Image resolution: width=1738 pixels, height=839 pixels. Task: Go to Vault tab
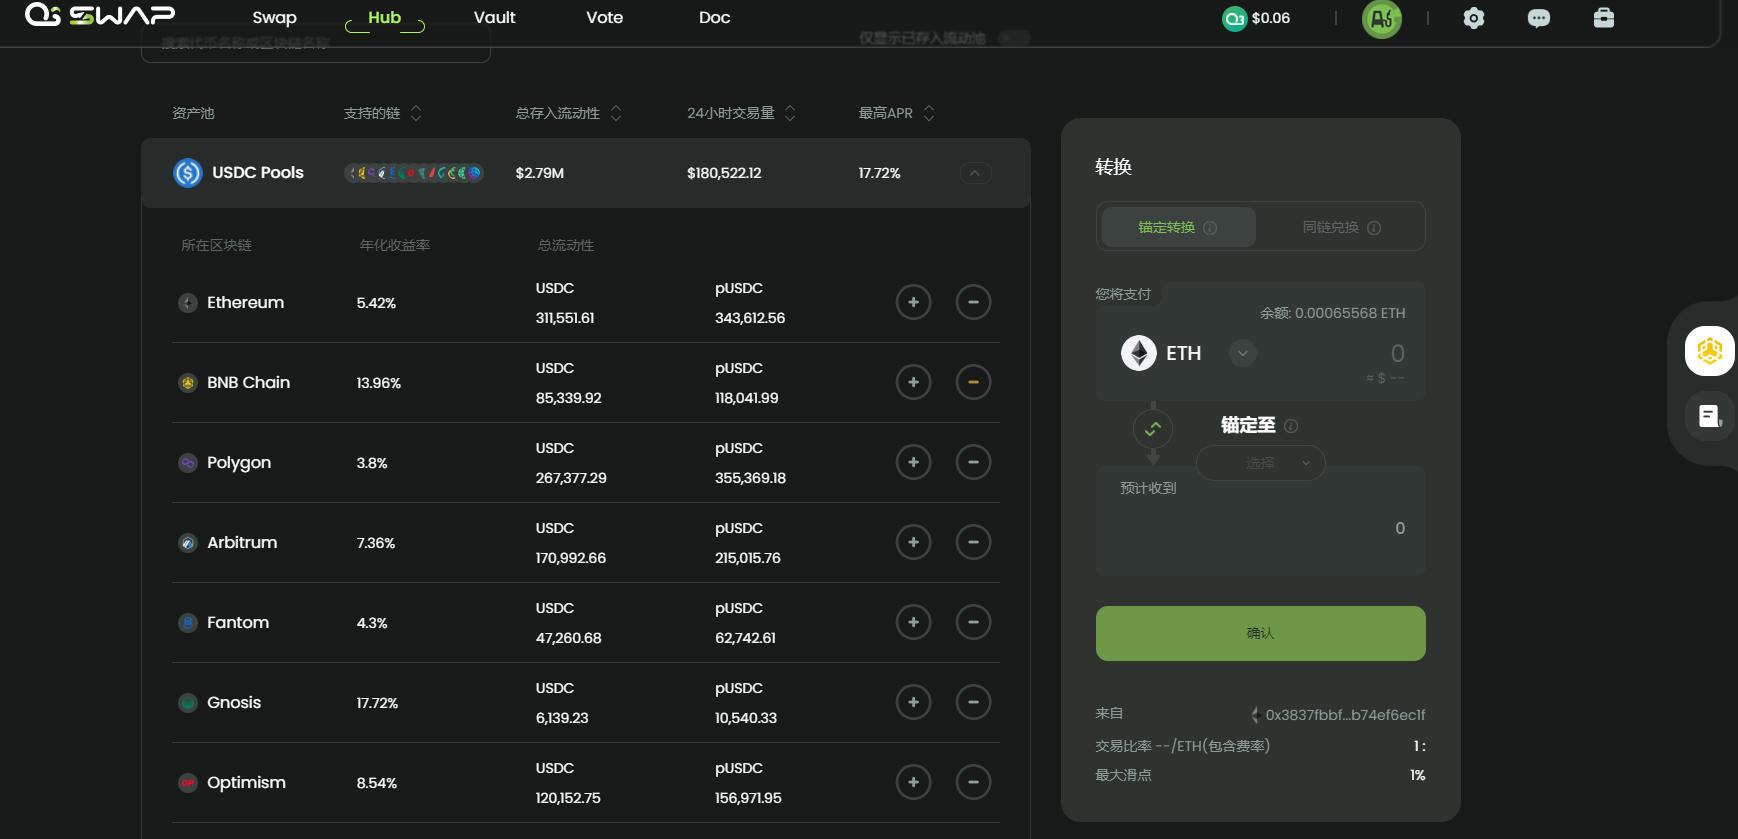pyautogui.click(x=495, y=18)
